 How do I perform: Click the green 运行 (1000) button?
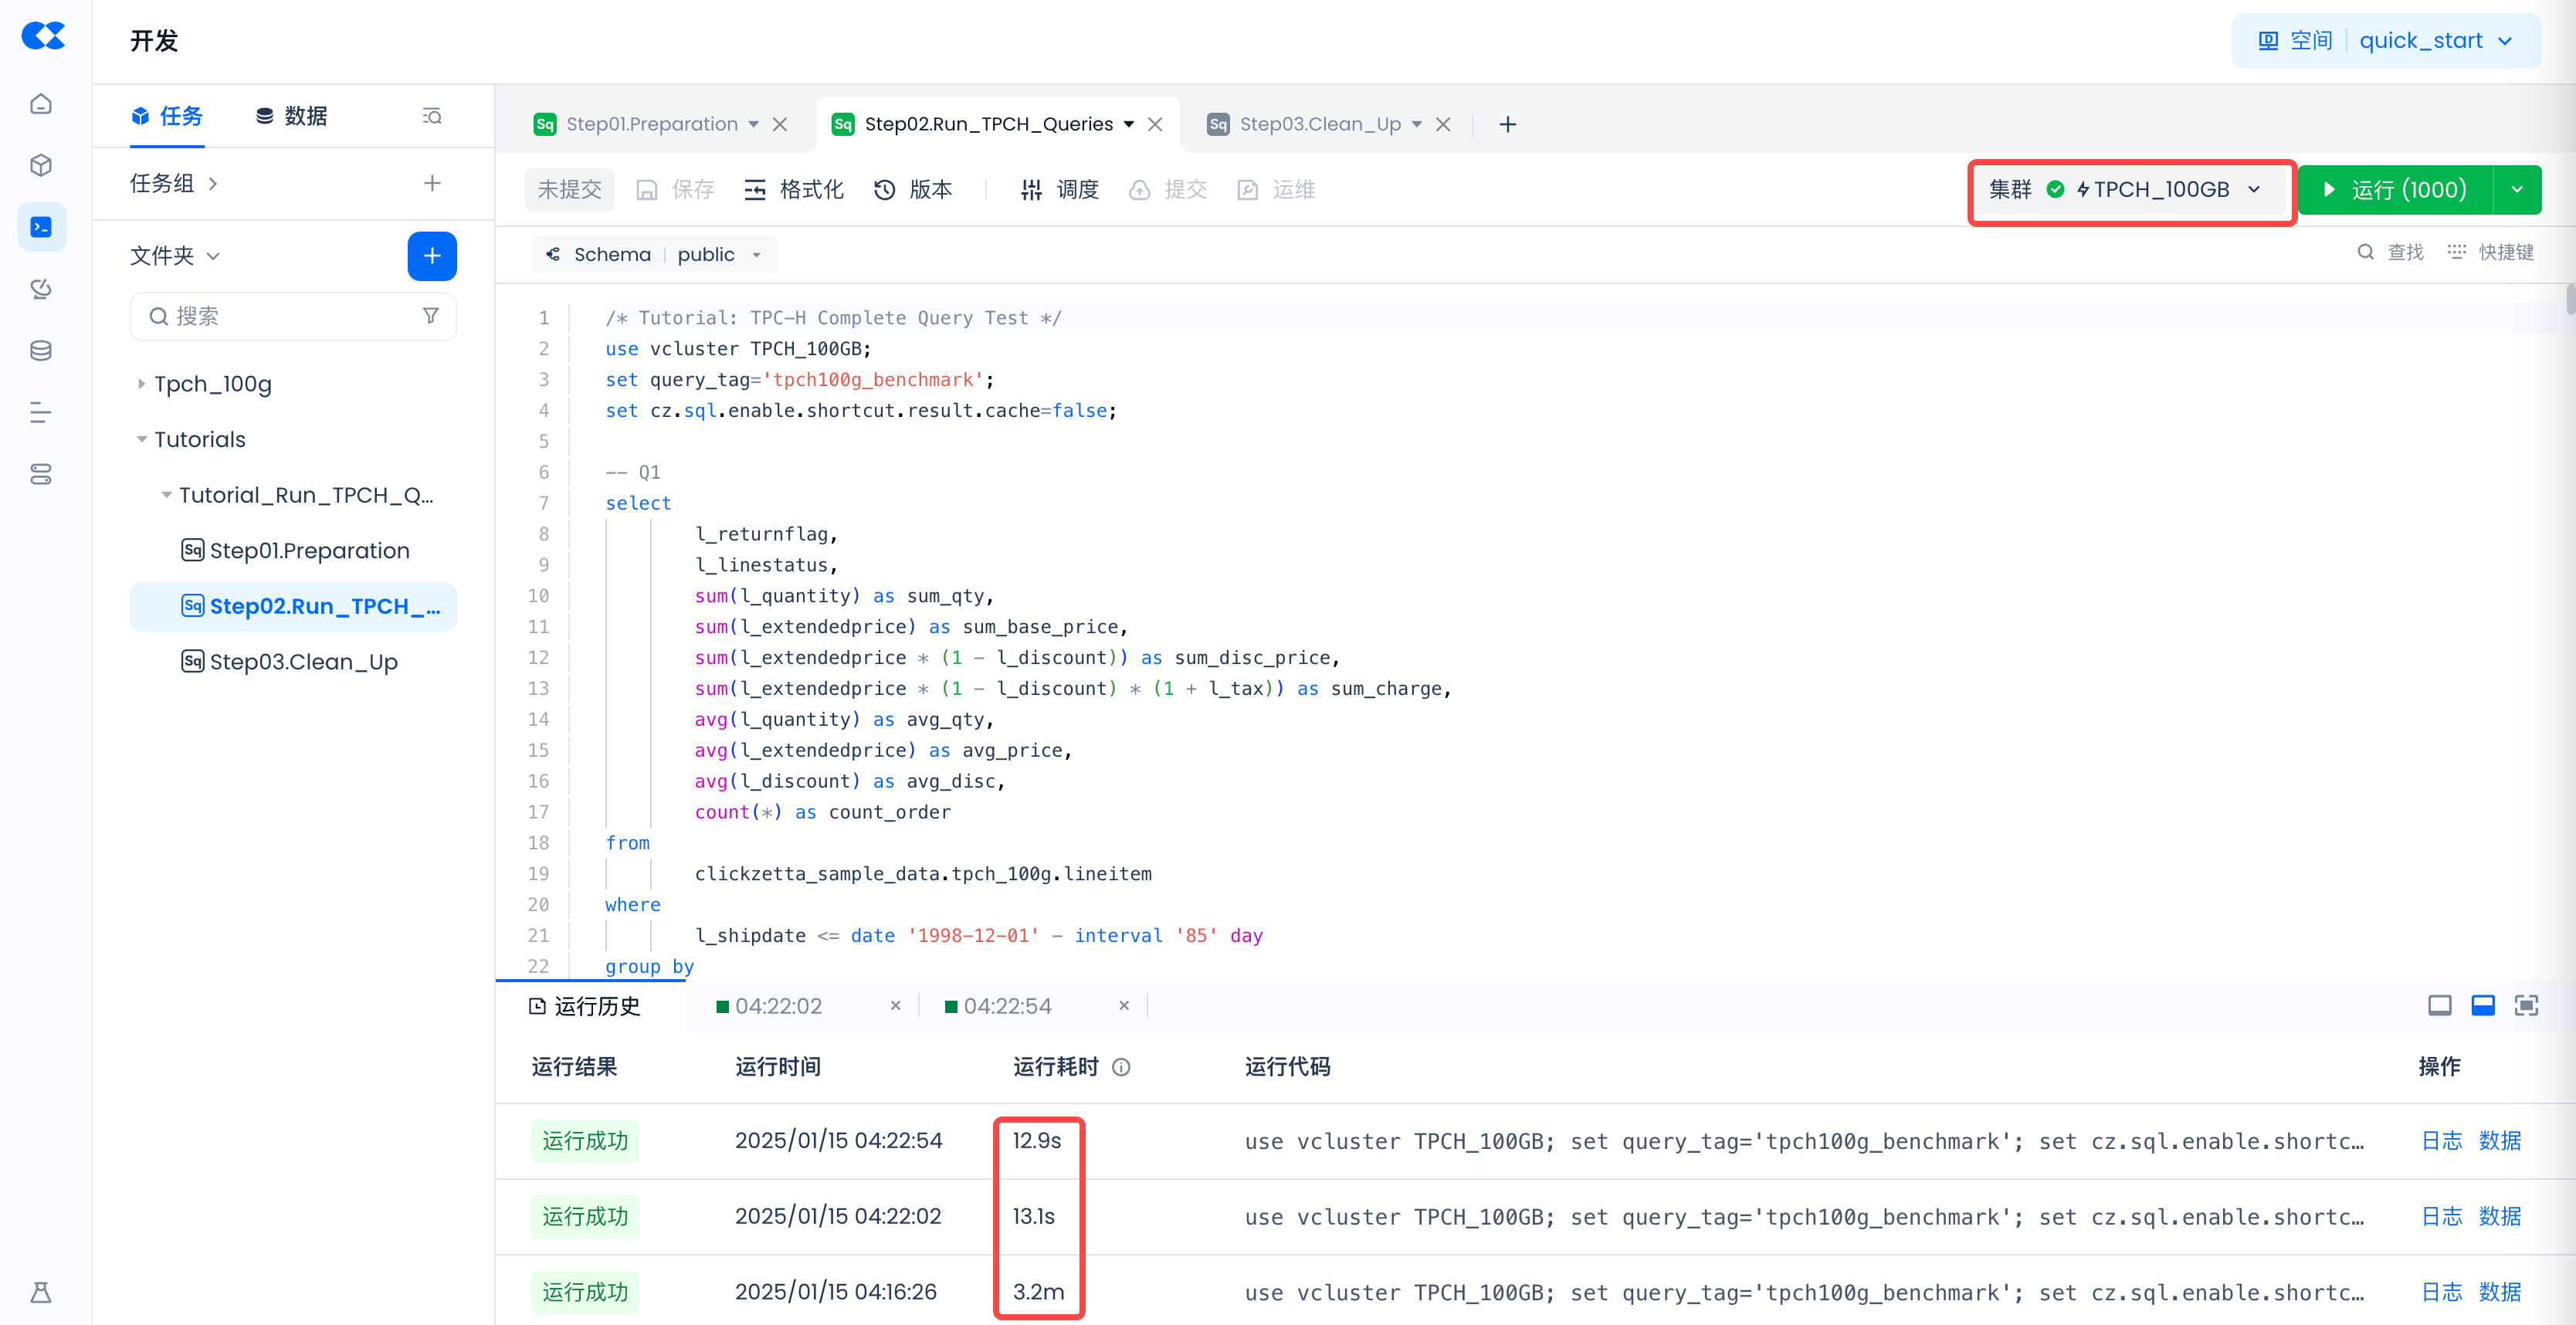2395,190
